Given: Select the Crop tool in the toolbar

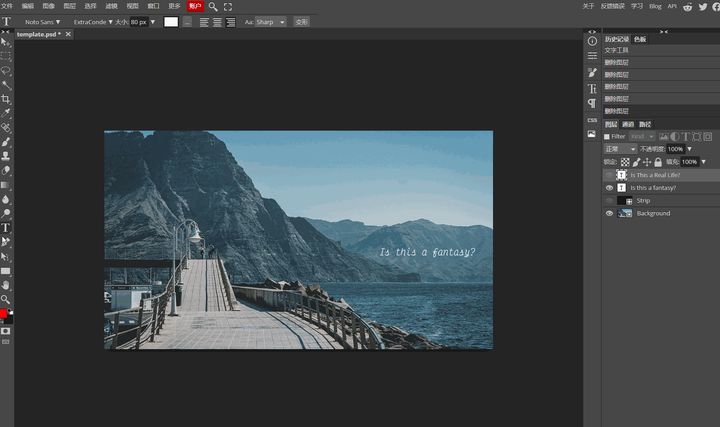Looking at the screenshot, I should [6, 99].
